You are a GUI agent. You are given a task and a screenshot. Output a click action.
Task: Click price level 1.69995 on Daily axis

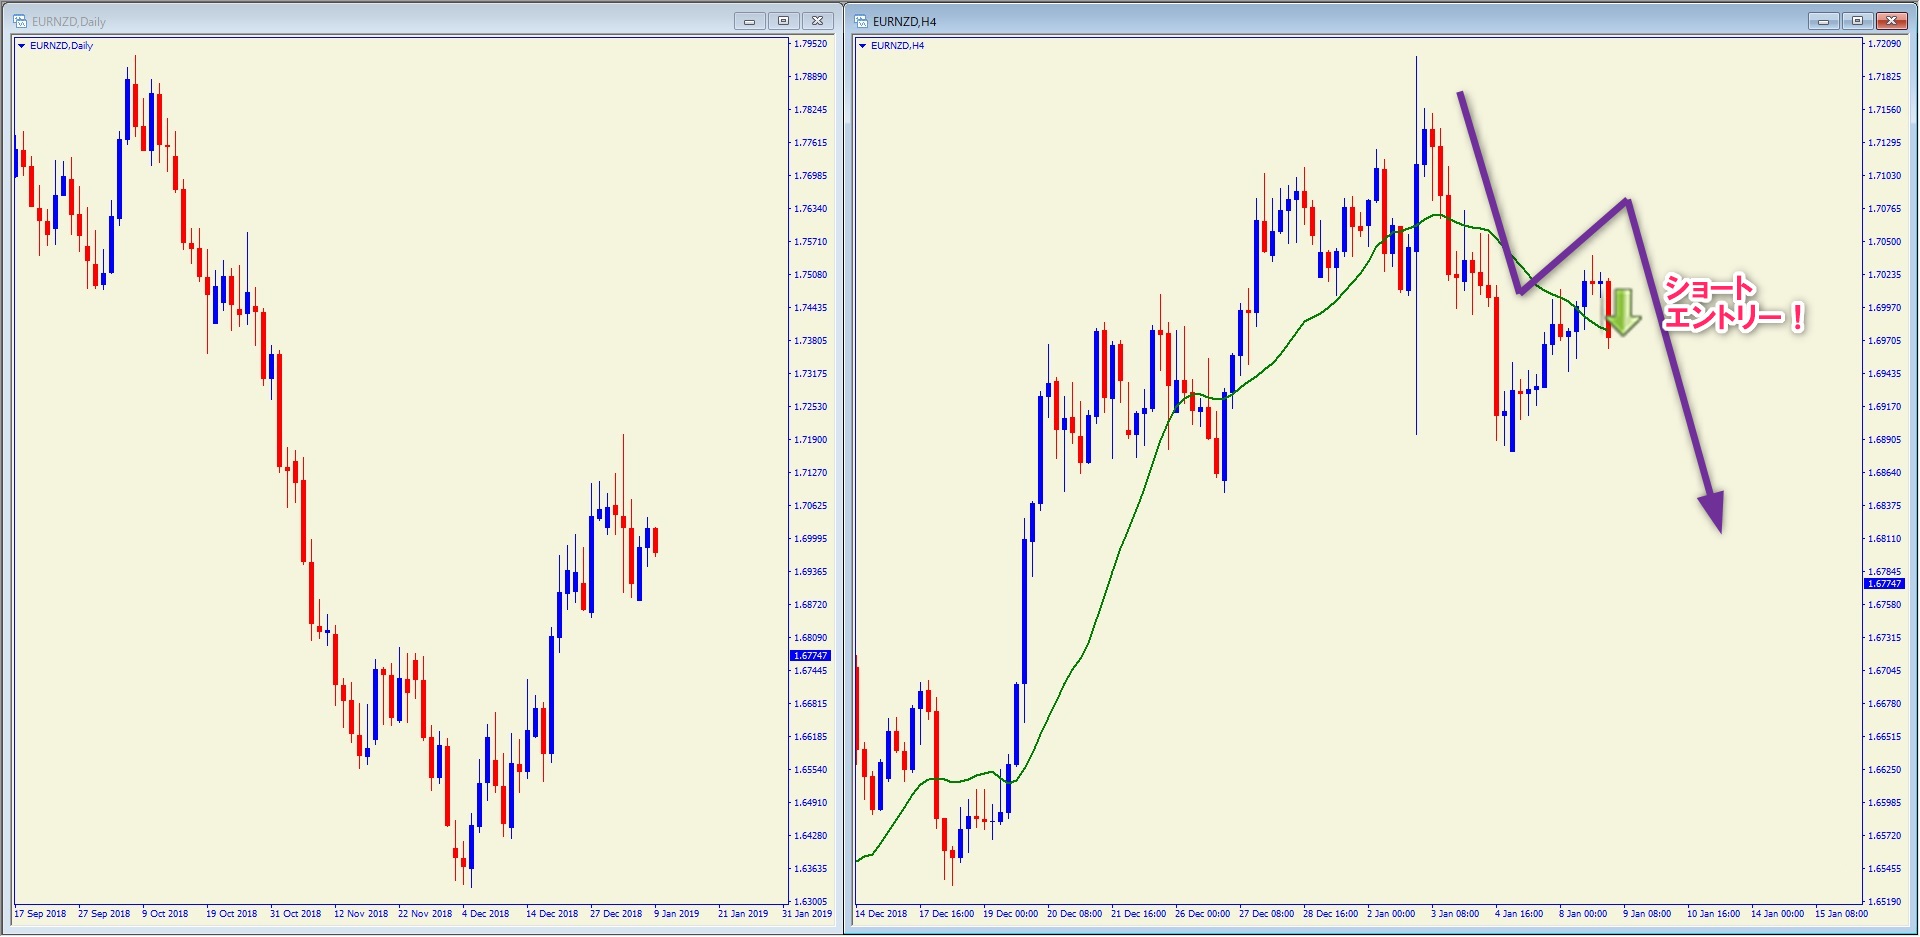(x=811, y=539)
